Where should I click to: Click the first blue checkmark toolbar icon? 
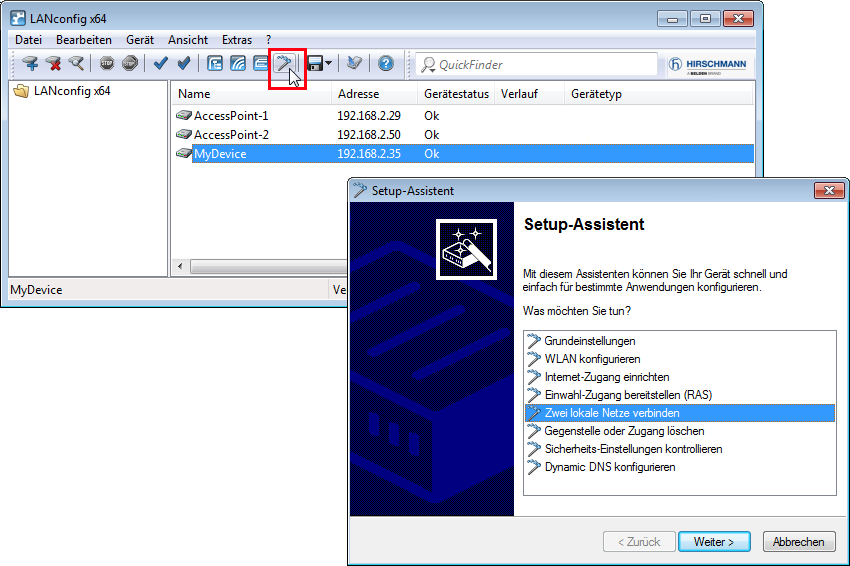point(160,64)
